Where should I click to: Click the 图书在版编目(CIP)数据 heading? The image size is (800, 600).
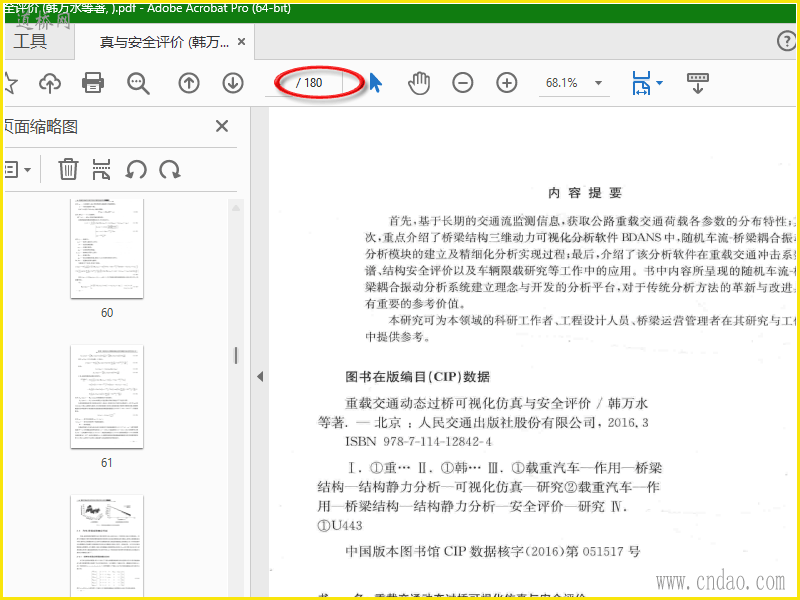(x=417, y=377)
